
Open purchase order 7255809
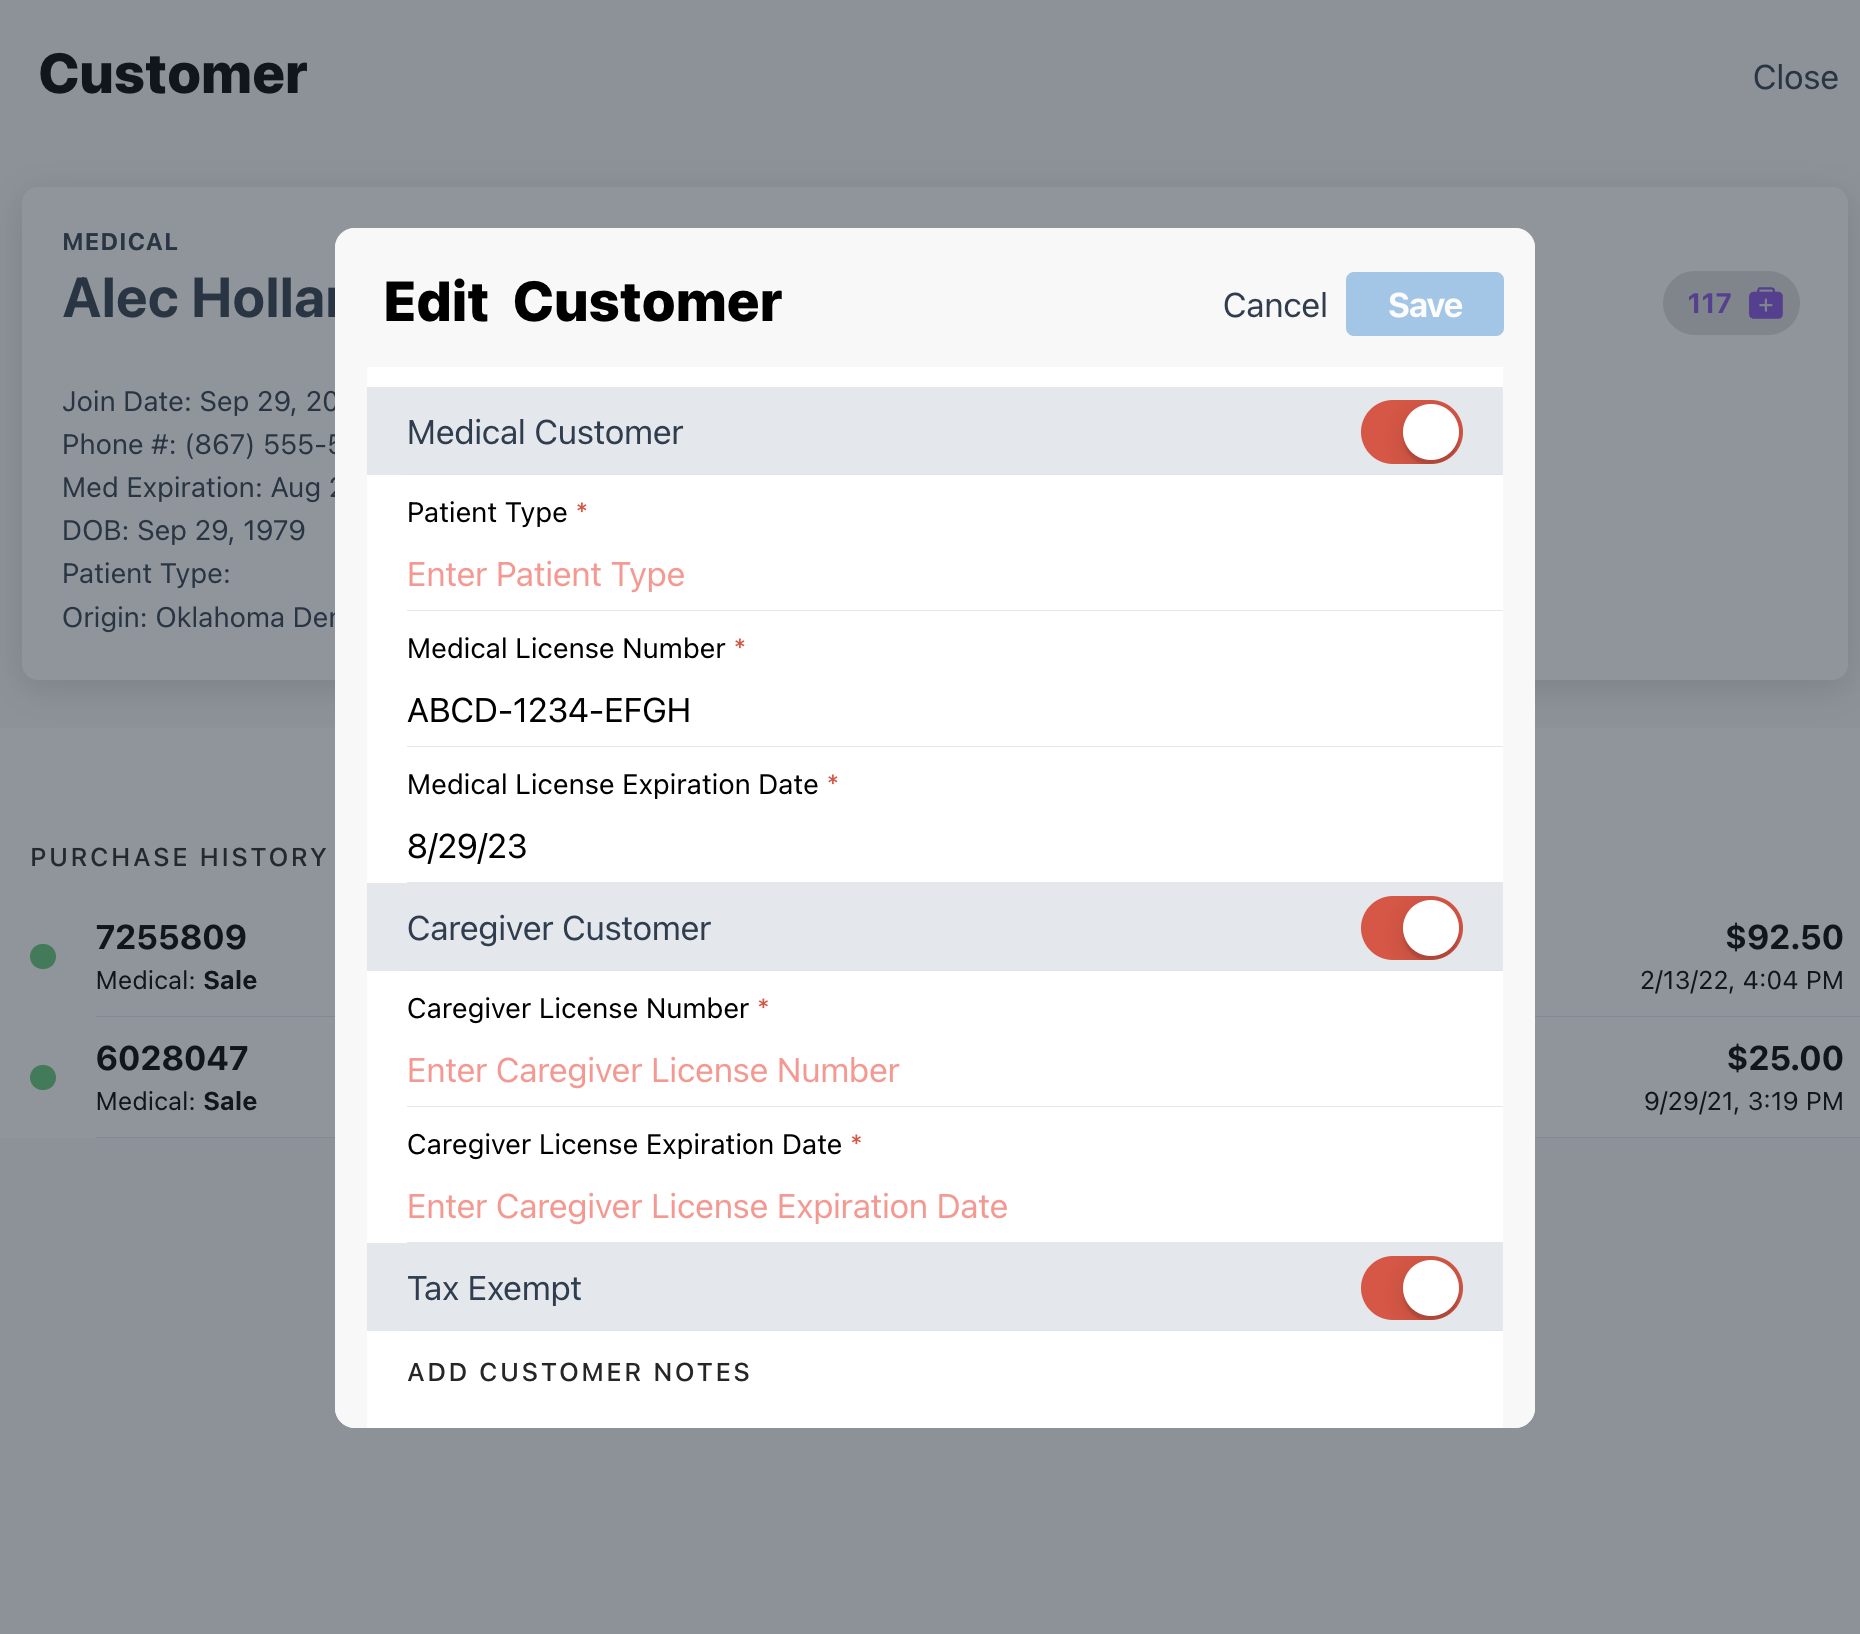coord(171,938)
